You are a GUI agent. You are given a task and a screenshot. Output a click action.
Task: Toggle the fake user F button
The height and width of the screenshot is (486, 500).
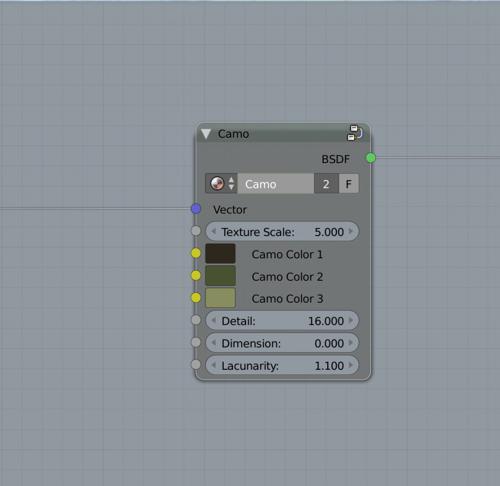coord(349,184)
